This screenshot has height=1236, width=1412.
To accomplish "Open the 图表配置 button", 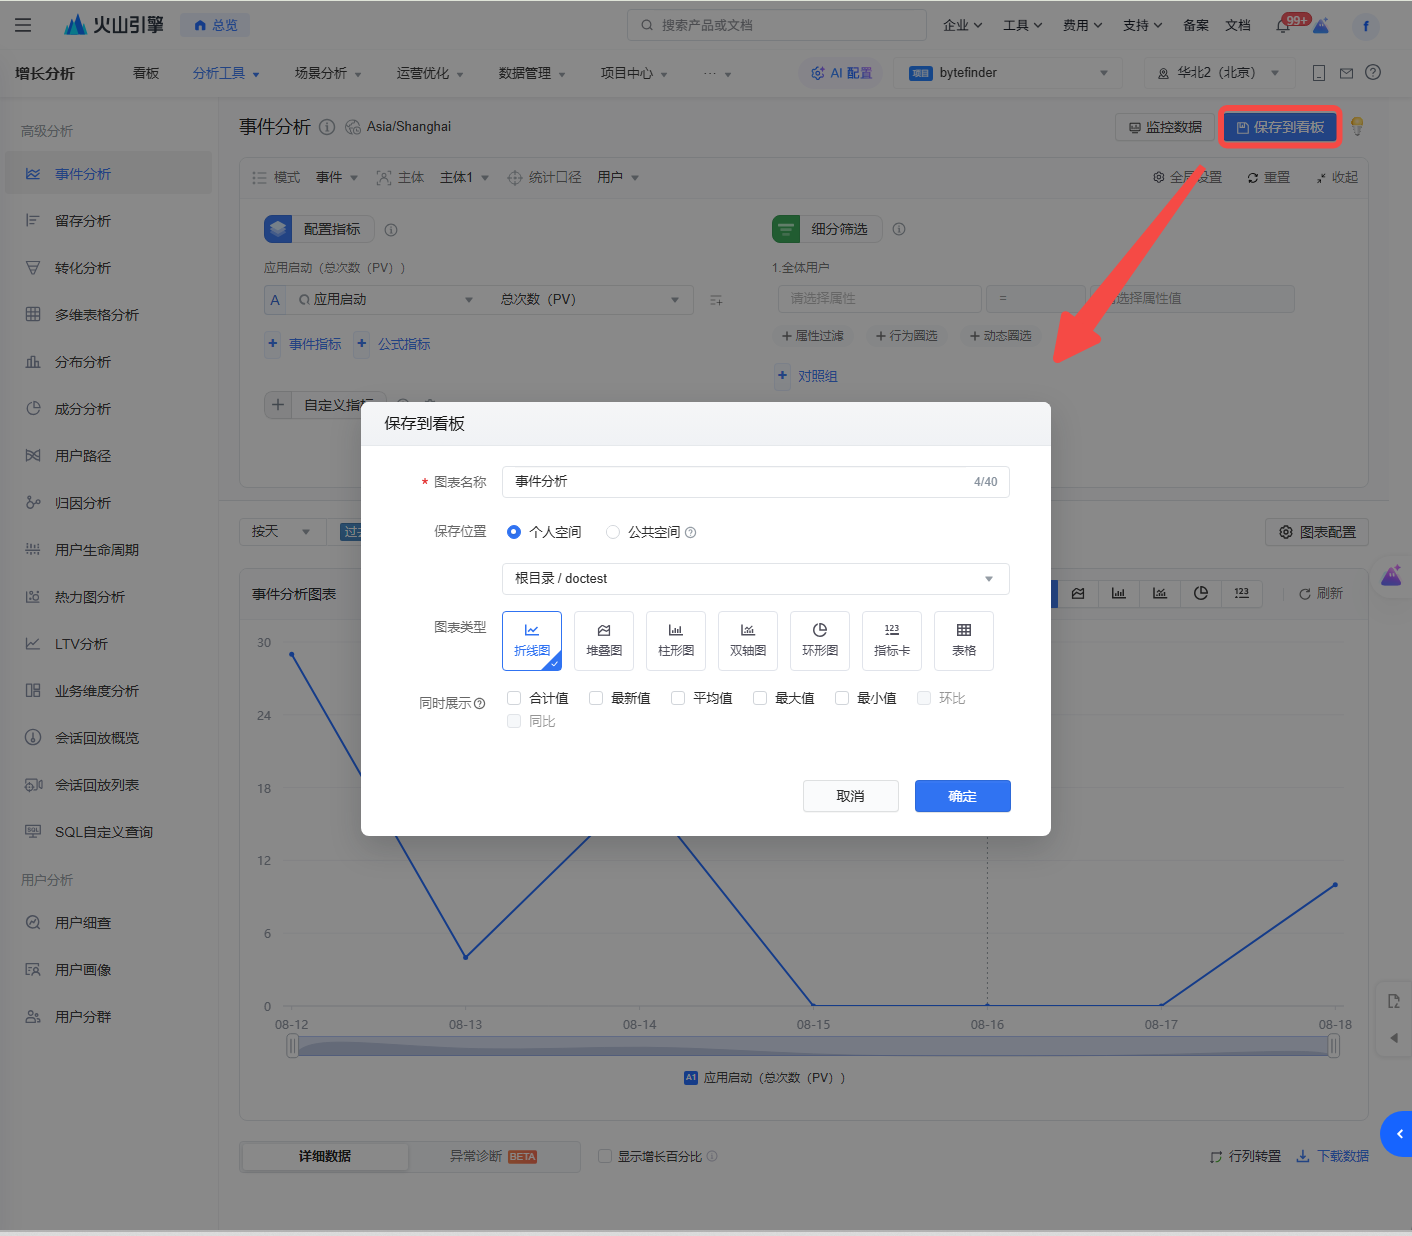I will point(1317,532).
